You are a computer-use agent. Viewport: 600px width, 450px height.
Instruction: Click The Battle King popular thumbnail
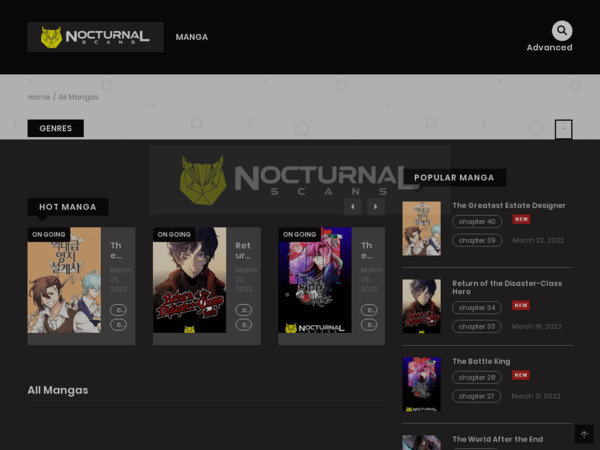[421, 384]
